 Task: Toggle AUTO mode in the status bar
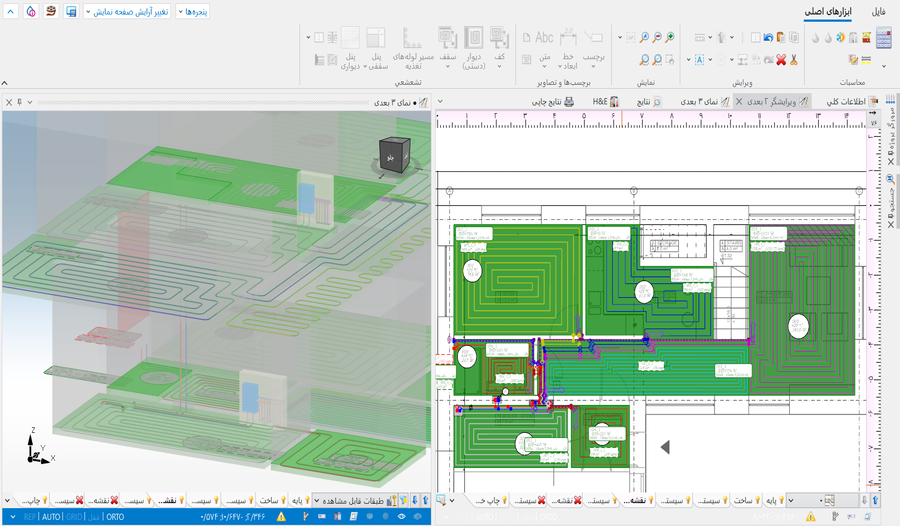(x=51, y=517)
